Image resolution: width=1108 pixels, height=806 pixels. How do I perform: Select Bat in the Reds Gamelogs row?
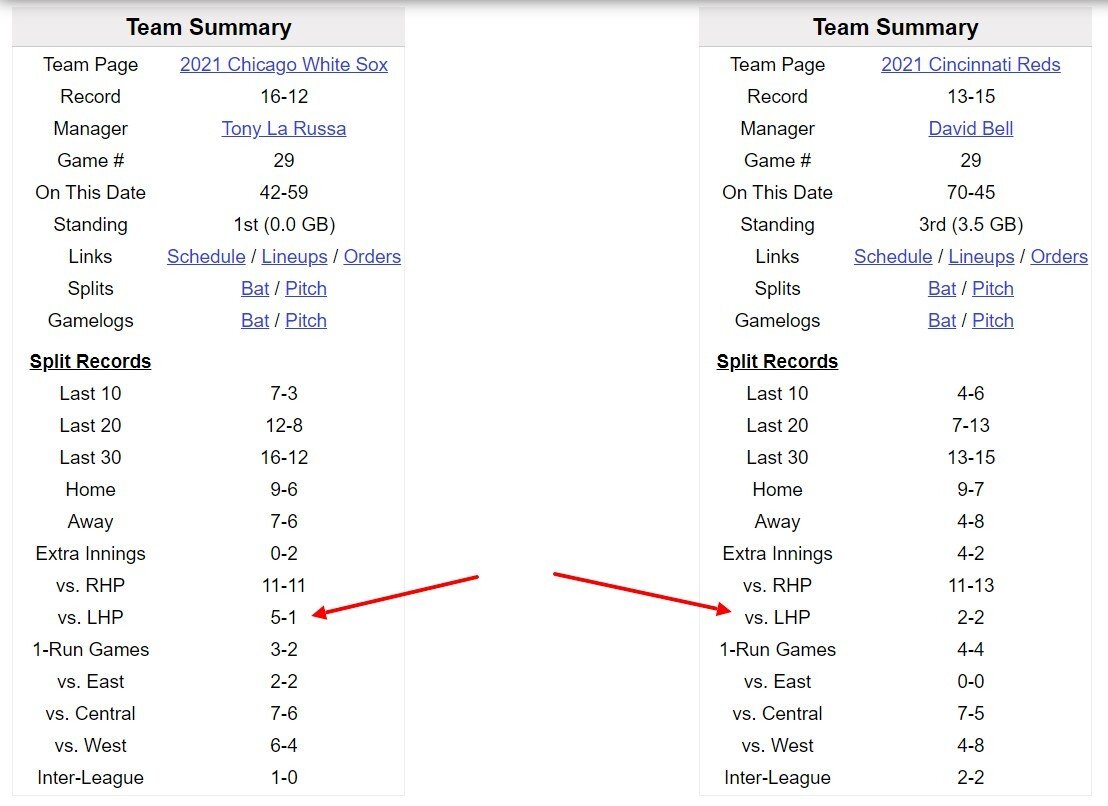(x=942, y=321)
